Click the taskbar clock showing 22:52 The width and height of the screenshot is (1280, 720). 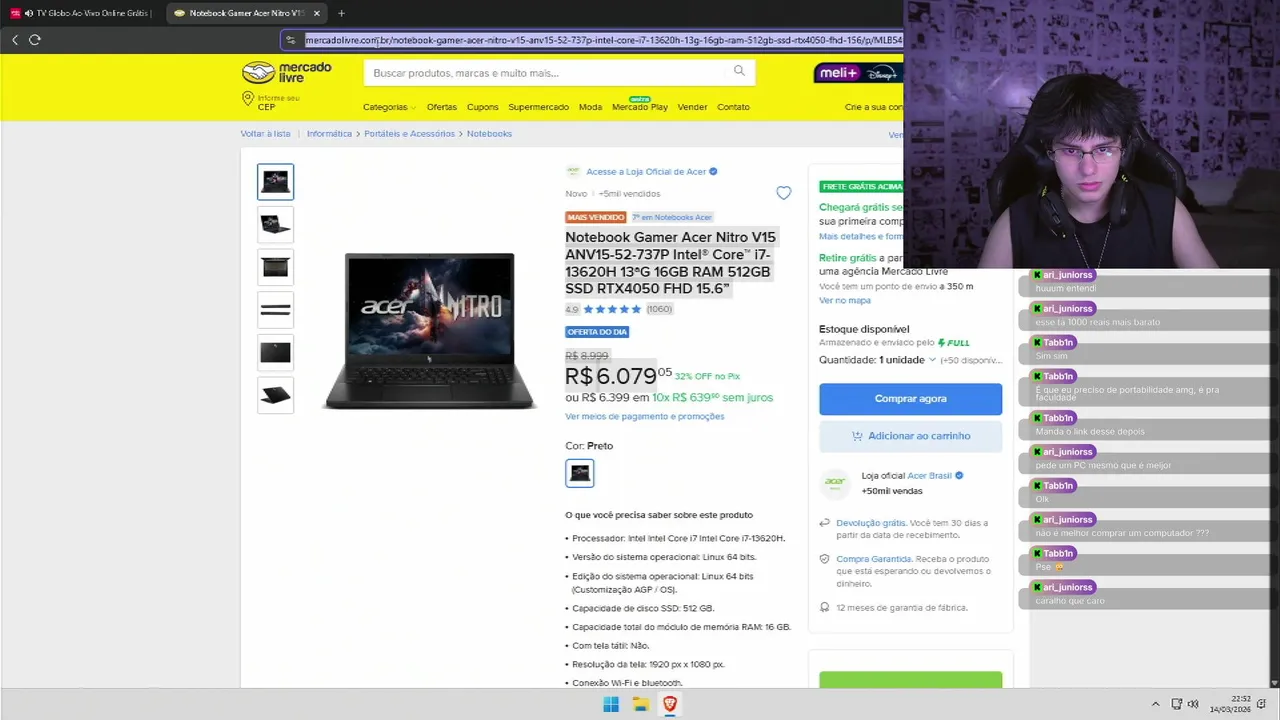click(1230, 704)
